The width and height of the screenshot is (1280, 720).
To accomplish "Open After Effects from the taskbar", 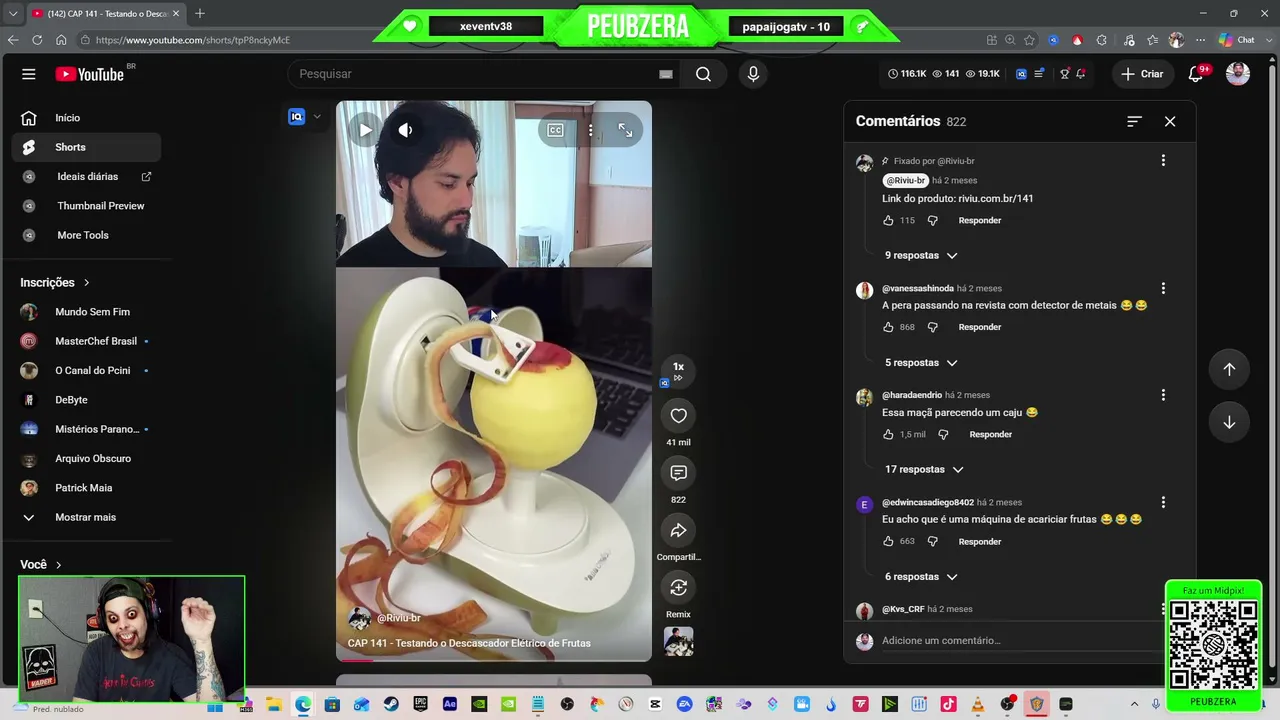I will point(450,704).
